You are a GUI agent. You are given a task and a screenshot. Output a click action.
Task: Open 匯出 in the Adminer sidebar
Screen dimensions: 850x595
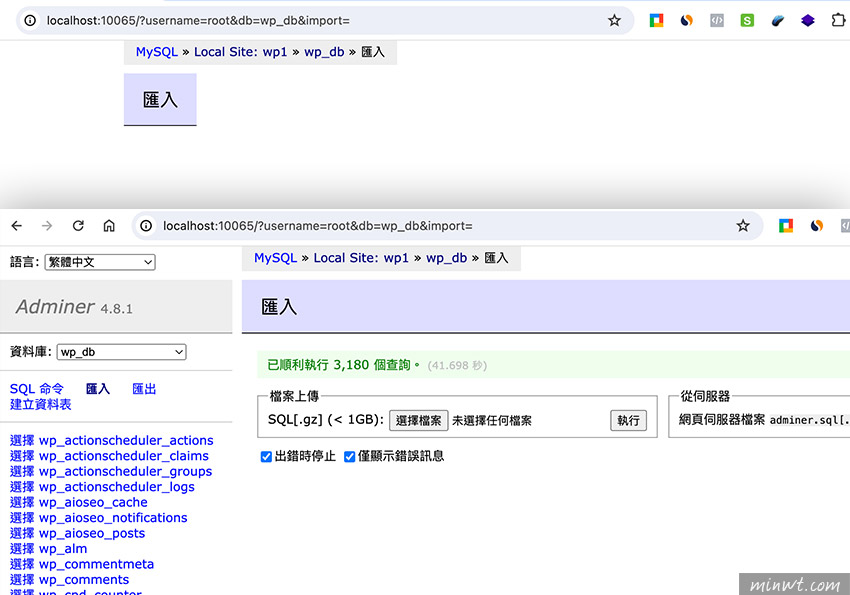pyautogui.click(x=144, y=389)
